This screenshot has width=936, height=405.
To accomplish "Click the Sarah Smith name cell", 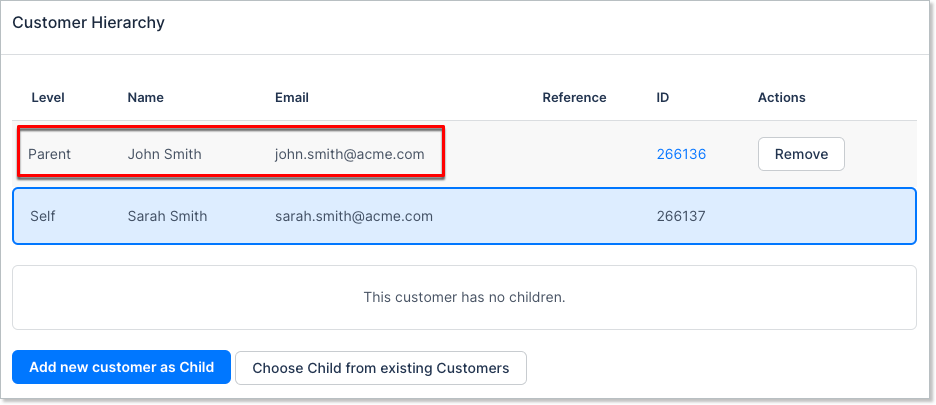I will pyautogui.click(x=167, y=216).
